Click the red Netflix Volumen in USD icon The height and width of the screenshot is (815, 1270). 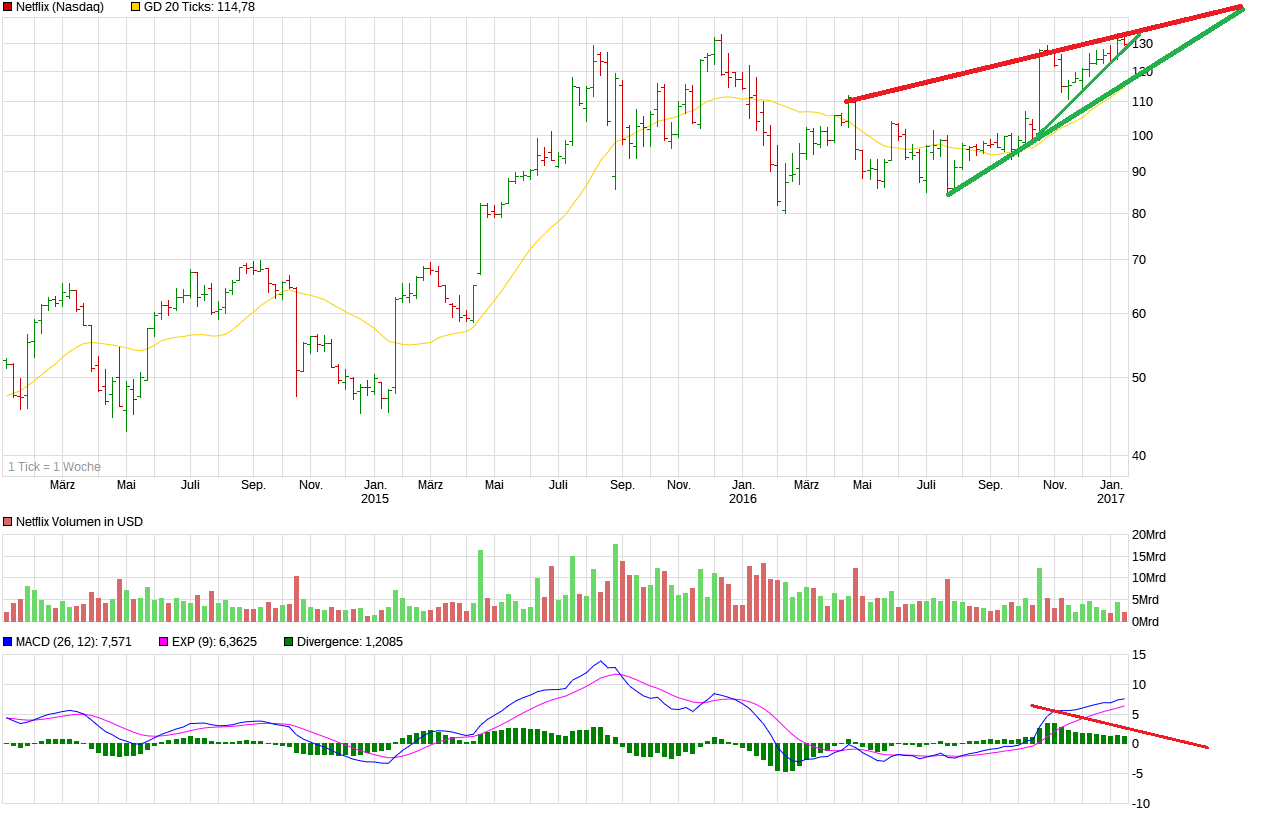coord(7,521)
